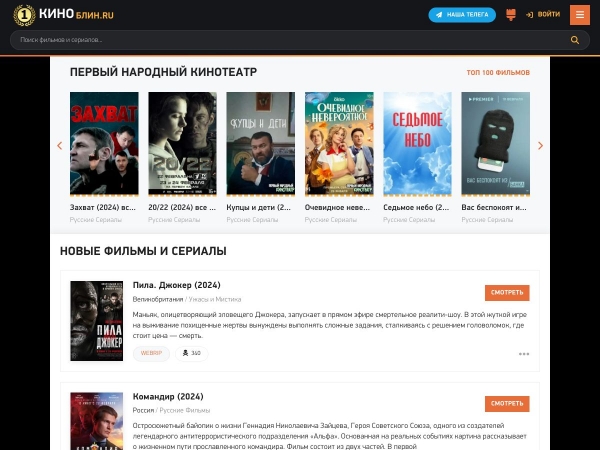This screenshot has height=450, width=600.
Task: Select the Ужасы и Мистика genre link
Action: [215, 299]
